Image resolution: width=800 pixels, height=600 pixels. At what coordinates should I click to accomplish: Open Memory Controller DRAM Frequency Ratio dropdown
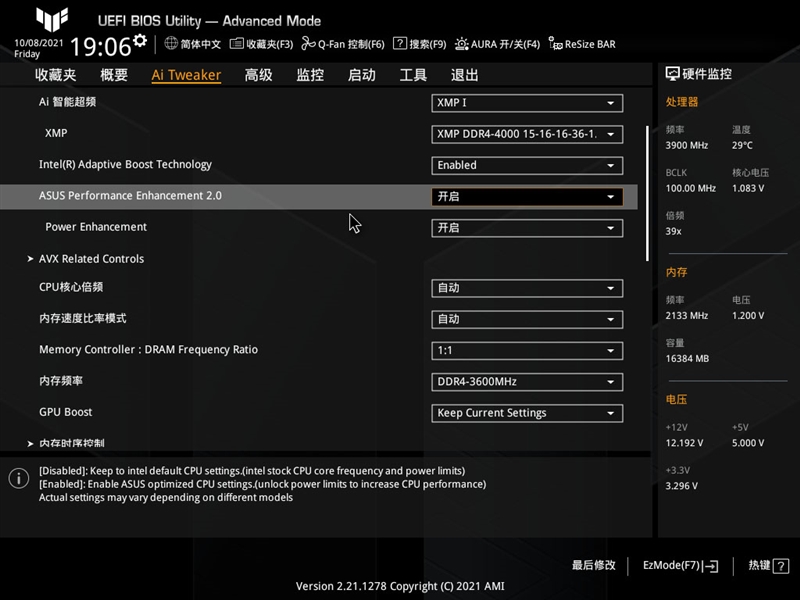(527, 351)
